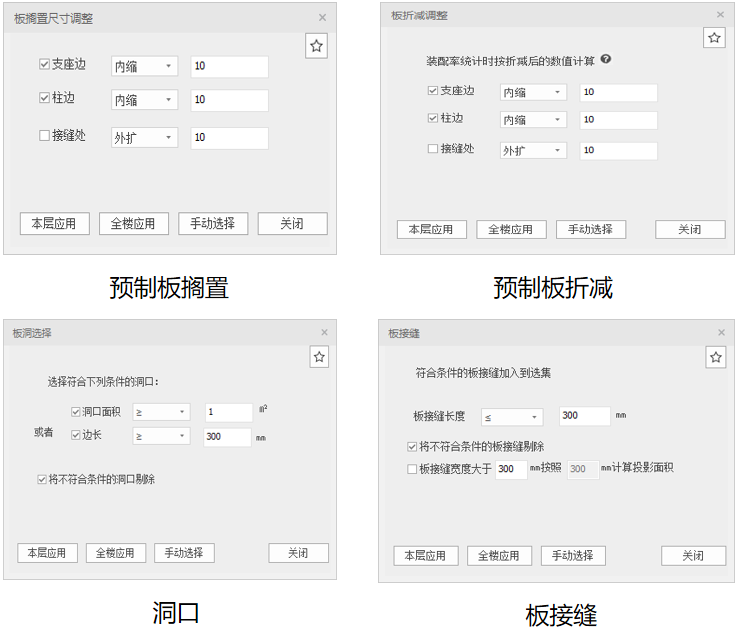Click 柱边 value field in 板搁置尺寸调整
Viewport: 737px width, 638px height.
click(229, 100)
